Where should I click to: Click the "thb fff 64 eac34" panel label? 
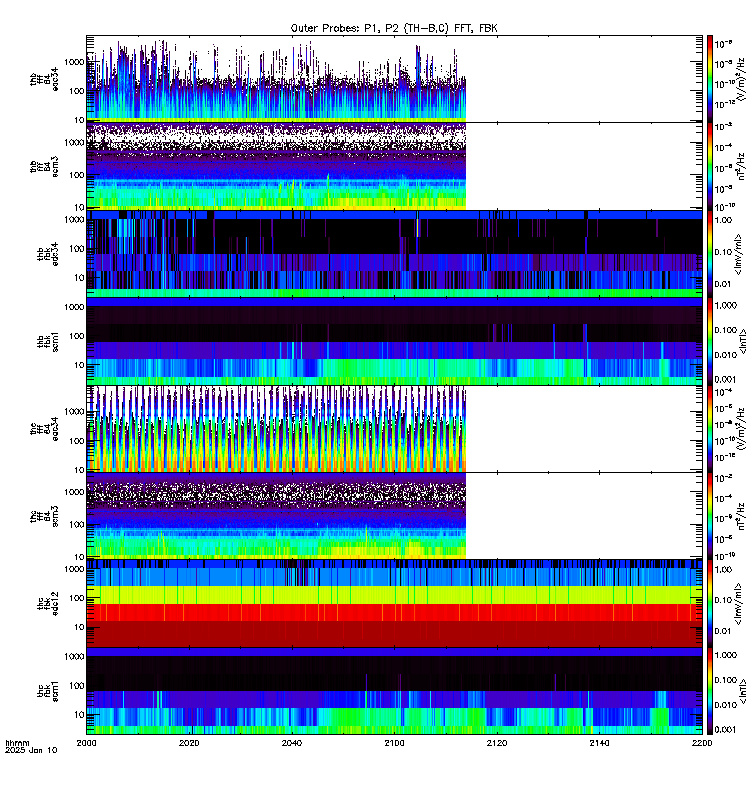[x=44, y=79]
